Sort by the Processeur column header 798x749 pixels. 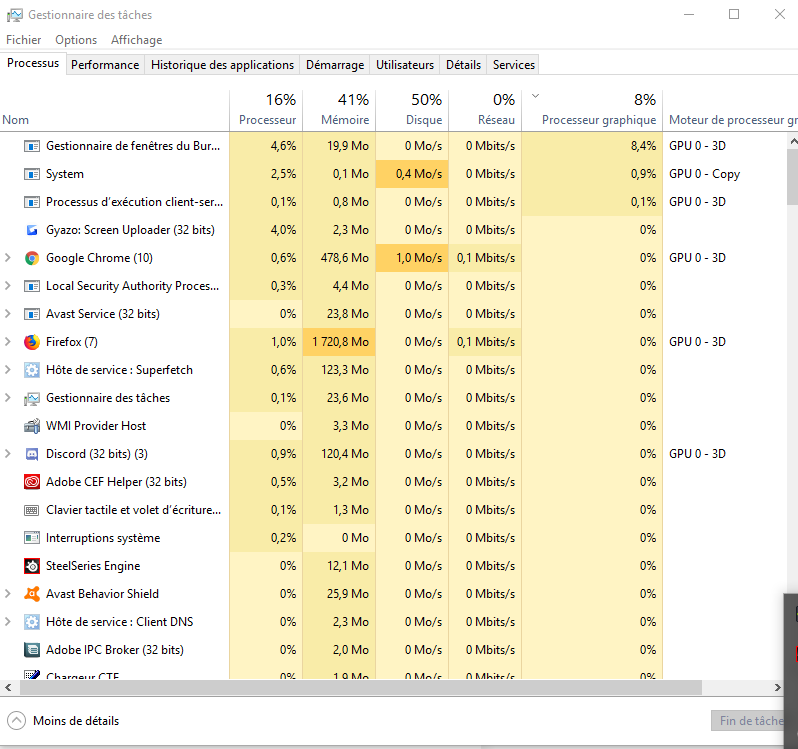pos(266,110)
